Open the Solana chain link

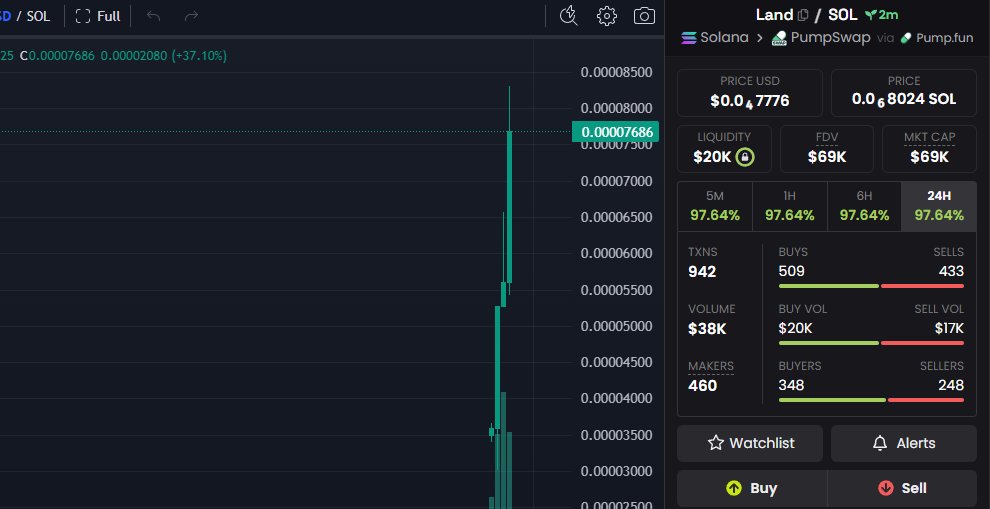coord(715,38)
